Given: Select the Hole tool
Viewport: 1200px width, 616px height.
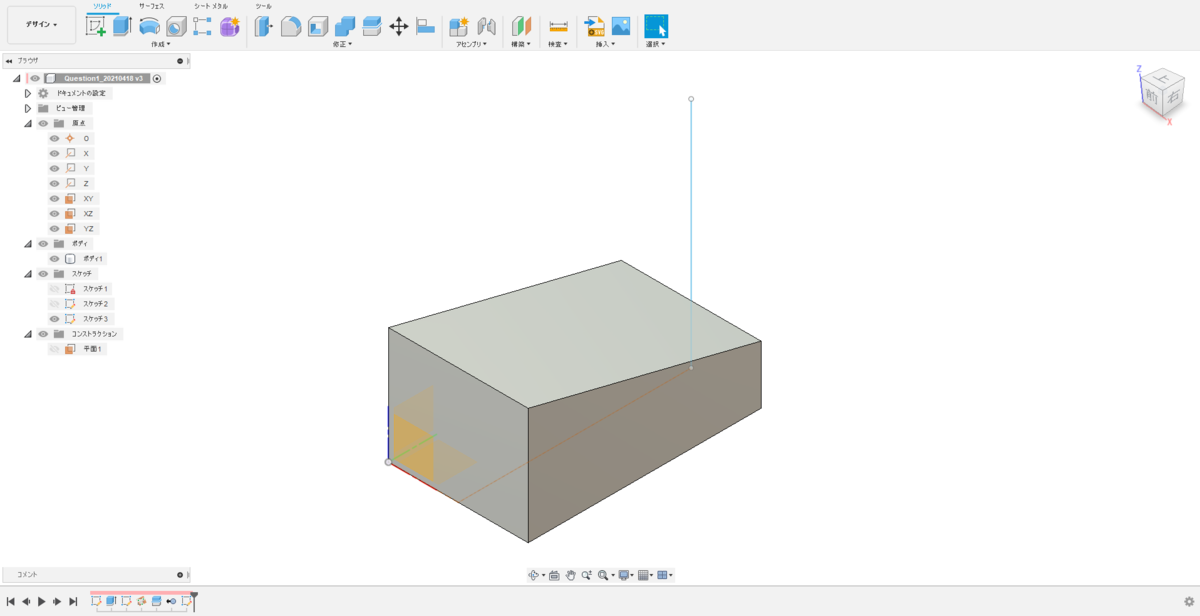Looking at the screenshot, I should pos(176,27).
